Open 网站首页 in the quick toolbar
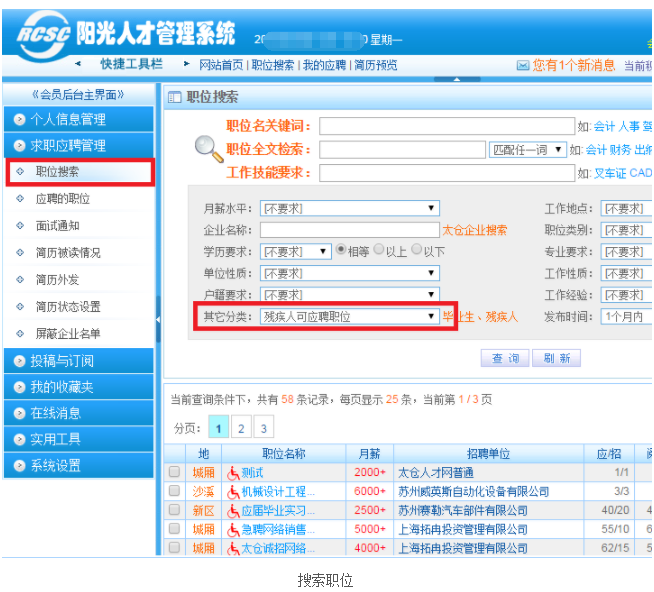The image size is (654, 592). pyautogui.click(x=221, y=65)
